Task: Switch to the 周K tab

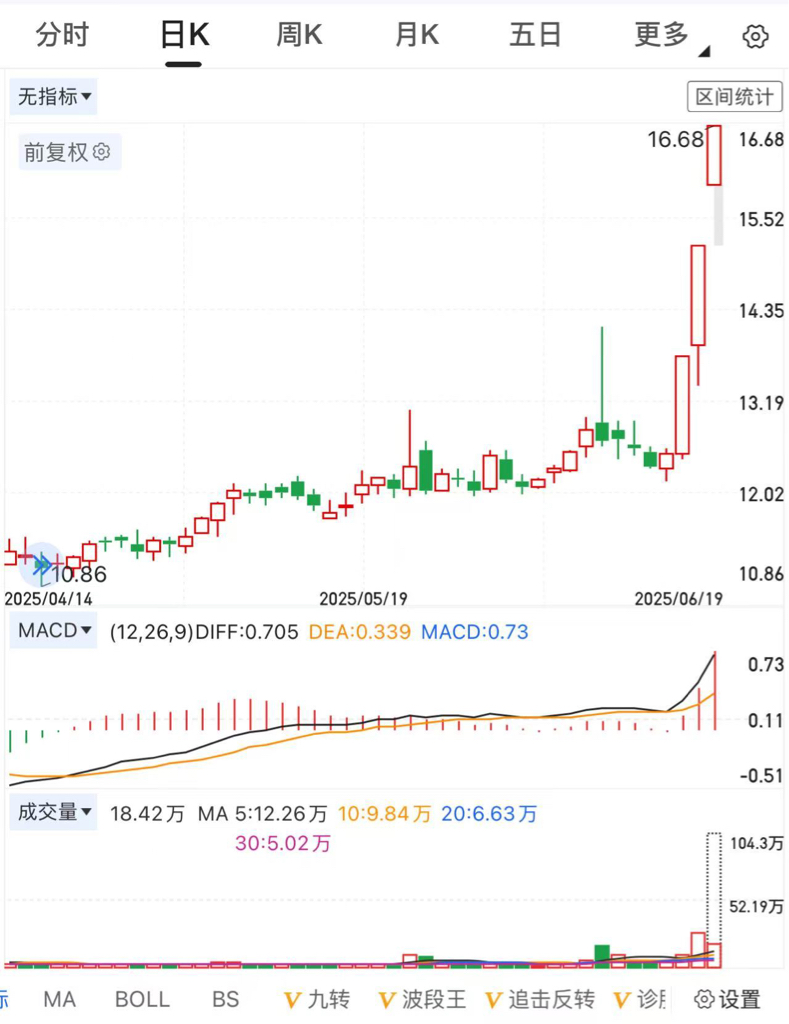Action: pyautogui.click(x=299, y=35)
